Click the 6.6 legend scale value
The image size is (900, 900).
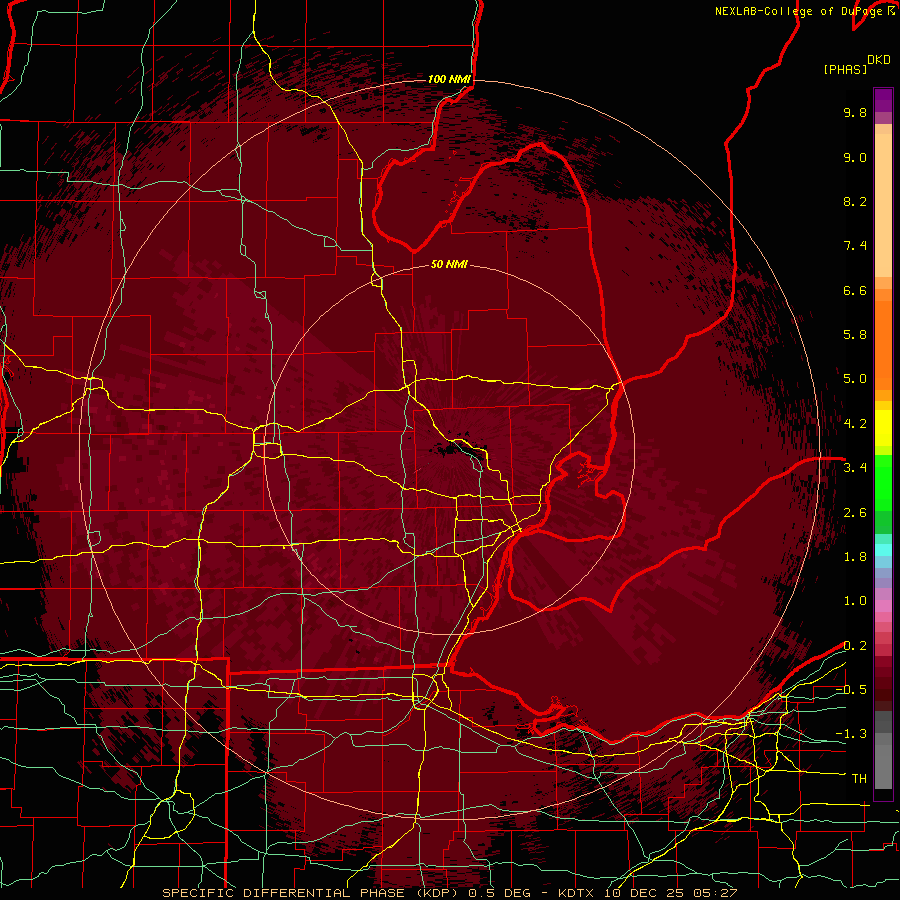tap(855, 291)
